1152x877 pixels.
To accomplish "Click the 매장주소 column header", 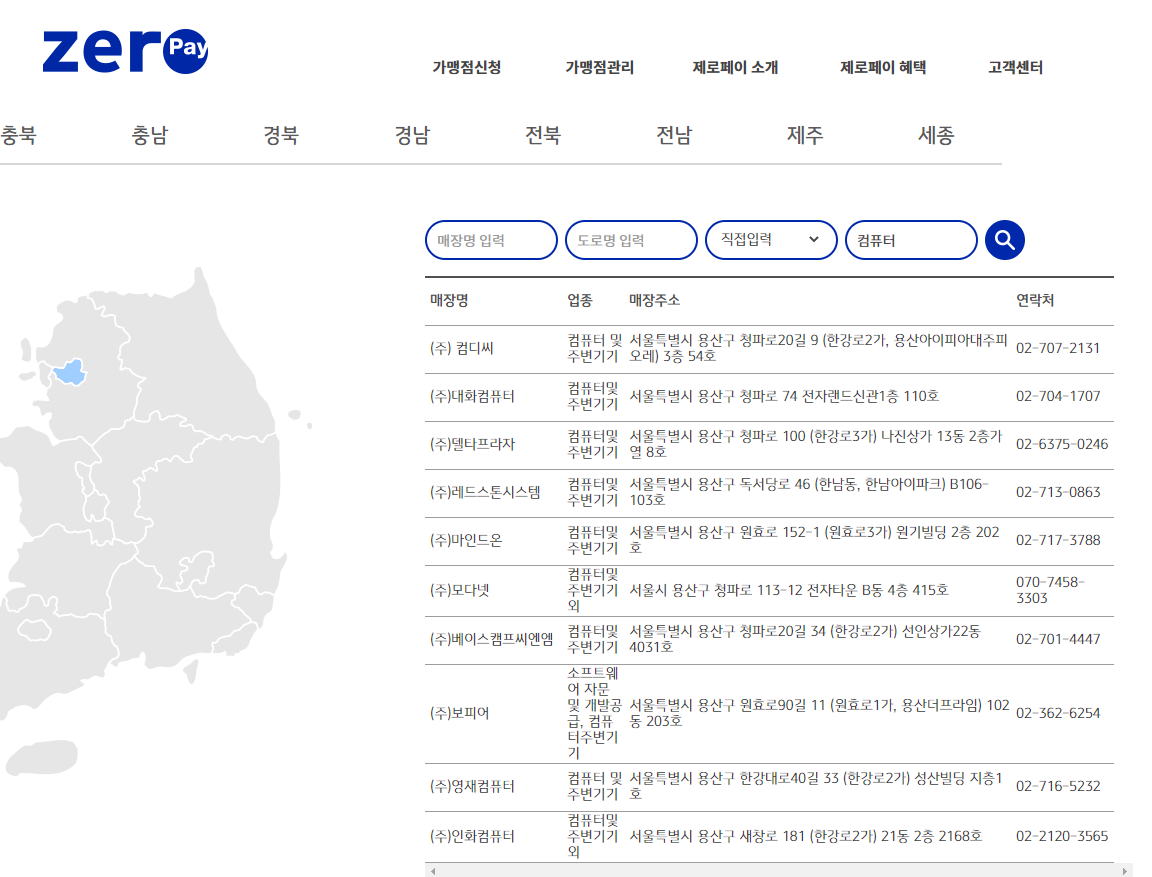I will coord(655,300).
